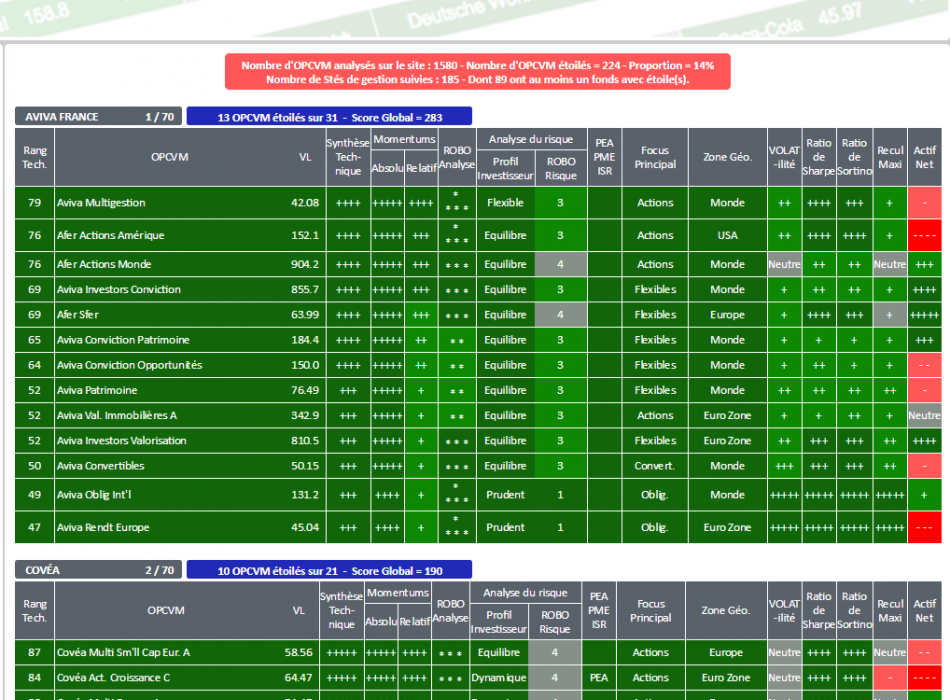
Task: Click Dynamique profile of Covéa Act. Croissance C
Action: 499,678
